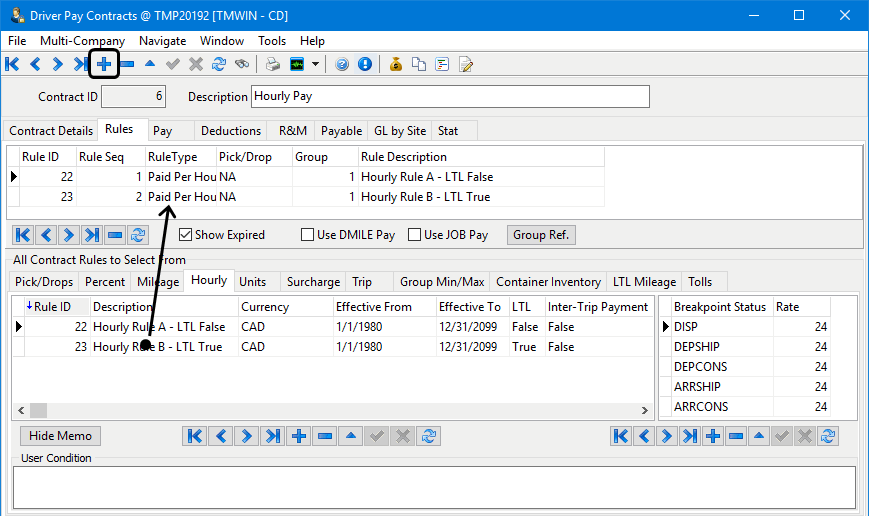The image size is (869, 516).
Task: Enable the Use DMILE Pay checkbox
Action: (308, 235)
